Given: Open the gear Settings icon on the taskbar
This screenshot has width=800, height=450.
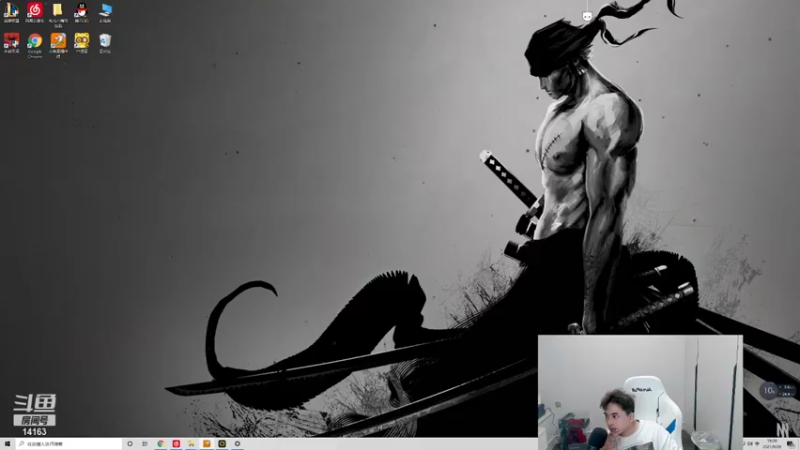Looking at the screenshot, I should pos(237,444).
